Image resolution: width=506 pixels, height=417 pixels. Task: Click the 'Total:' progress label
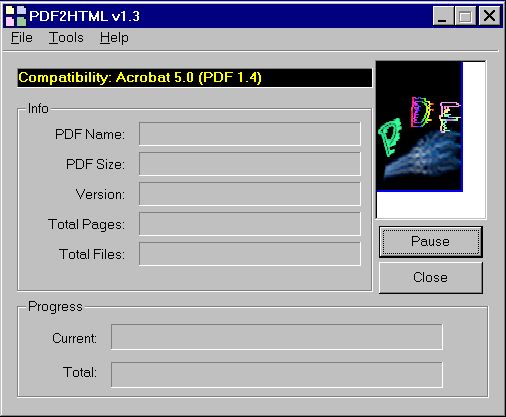pos(80,372)
